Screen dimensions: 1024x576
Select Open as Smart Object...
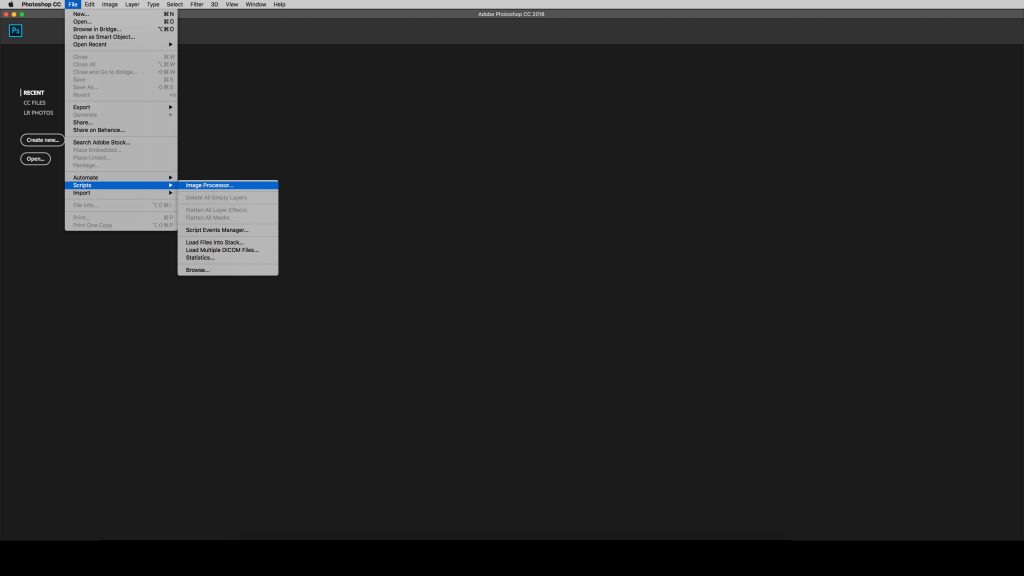[121, 37]
